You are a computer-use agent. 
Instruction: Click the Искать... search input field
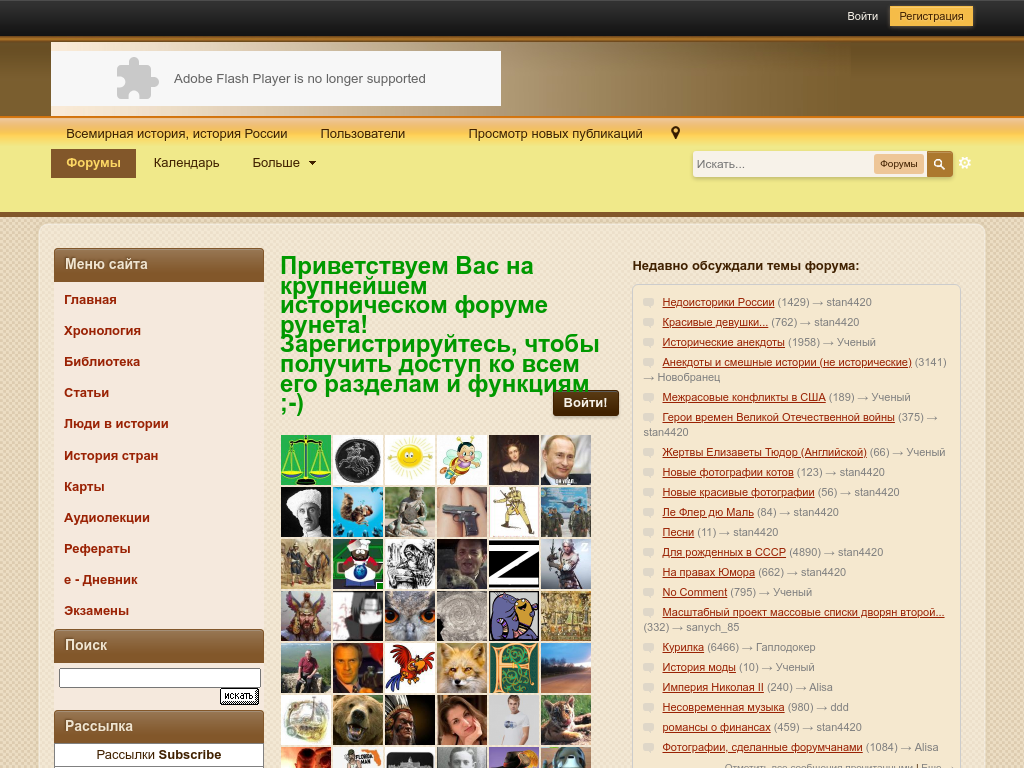[x=782, y=164]
